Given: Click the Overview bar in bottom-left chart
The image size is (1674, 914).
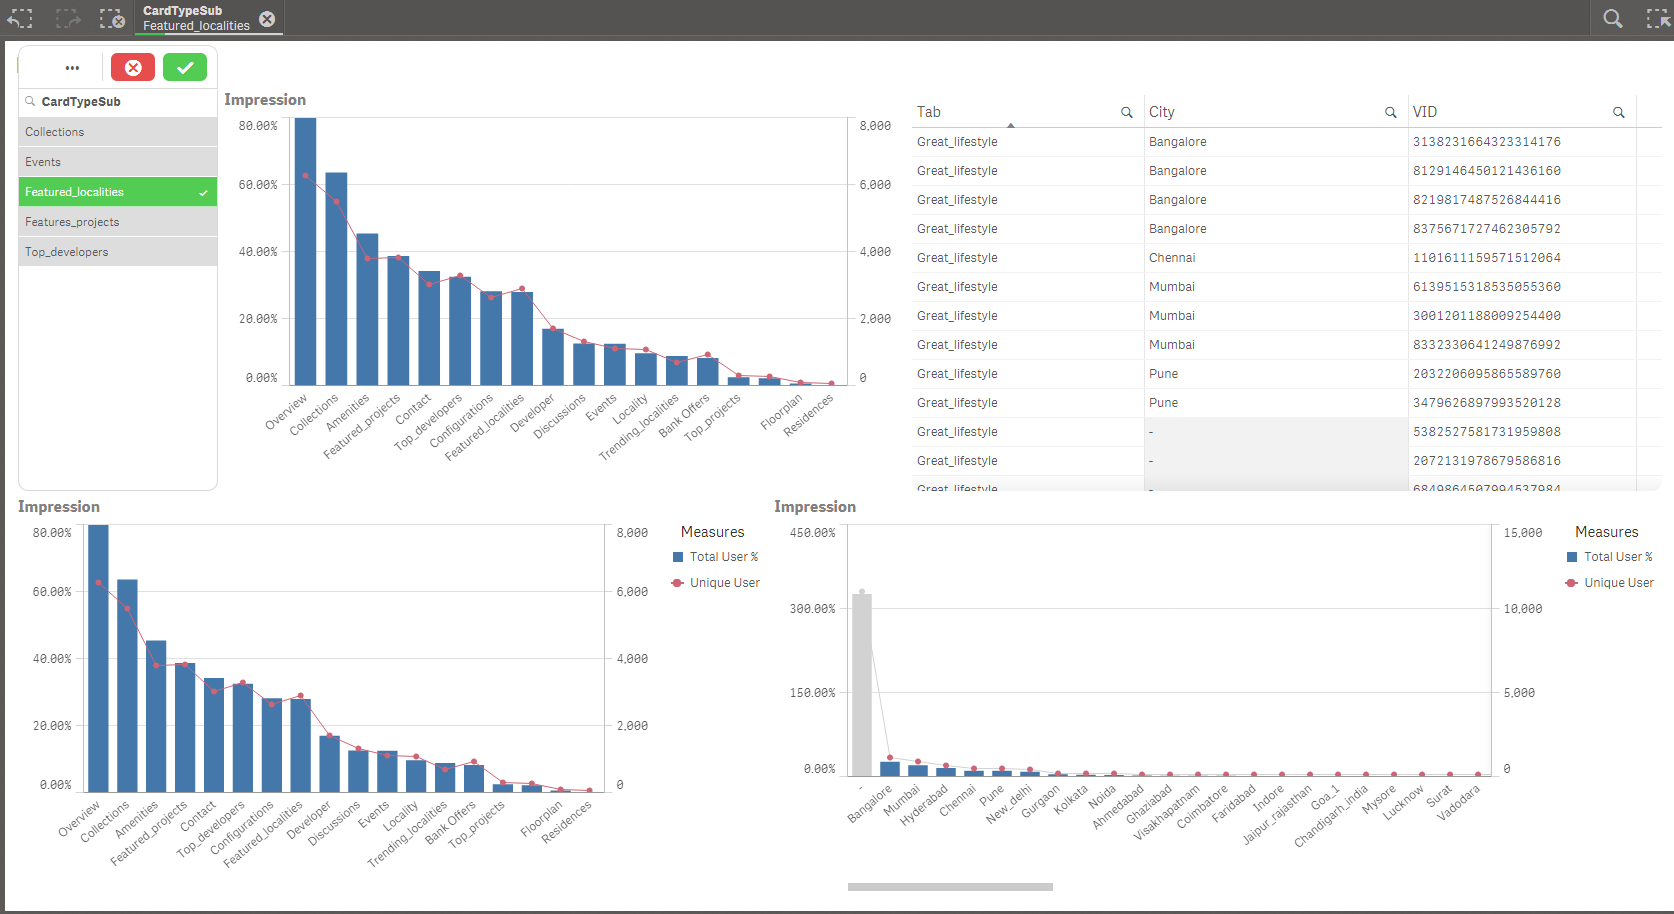Looking at the screenshot, I should click(x=98, y=658).
